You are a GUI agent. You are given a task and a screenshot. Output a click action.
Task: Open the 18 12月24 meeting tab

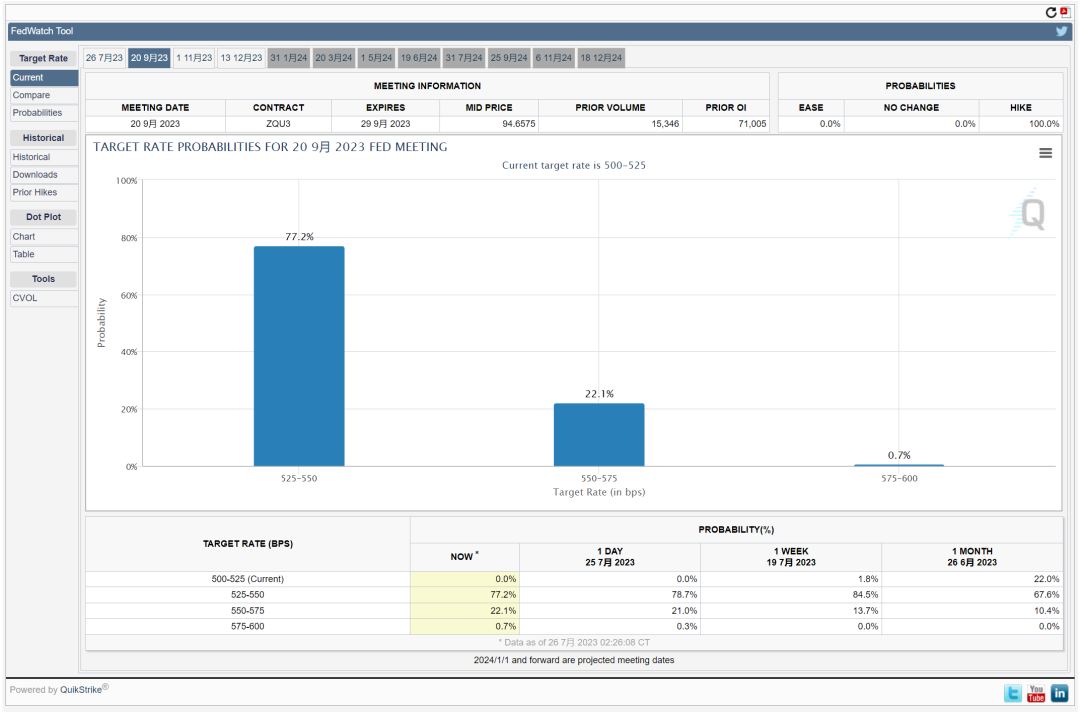pos(601,58)
